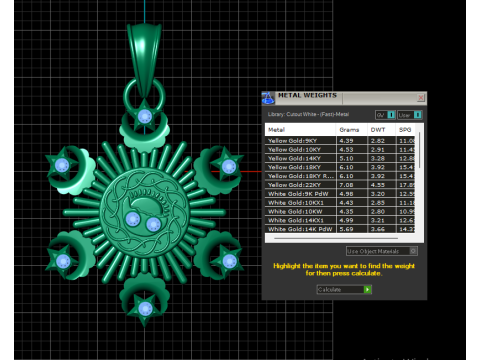Click the Library: Cutout White label
This screenshot has height=360, width=480.
(x=308, y=114)
